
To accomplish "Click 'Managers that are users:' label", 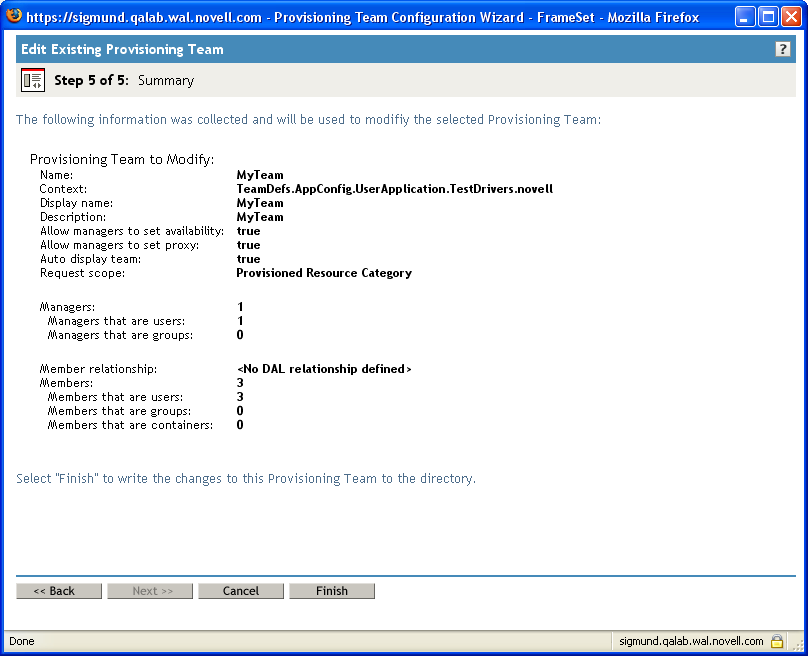I will [116, 321].
